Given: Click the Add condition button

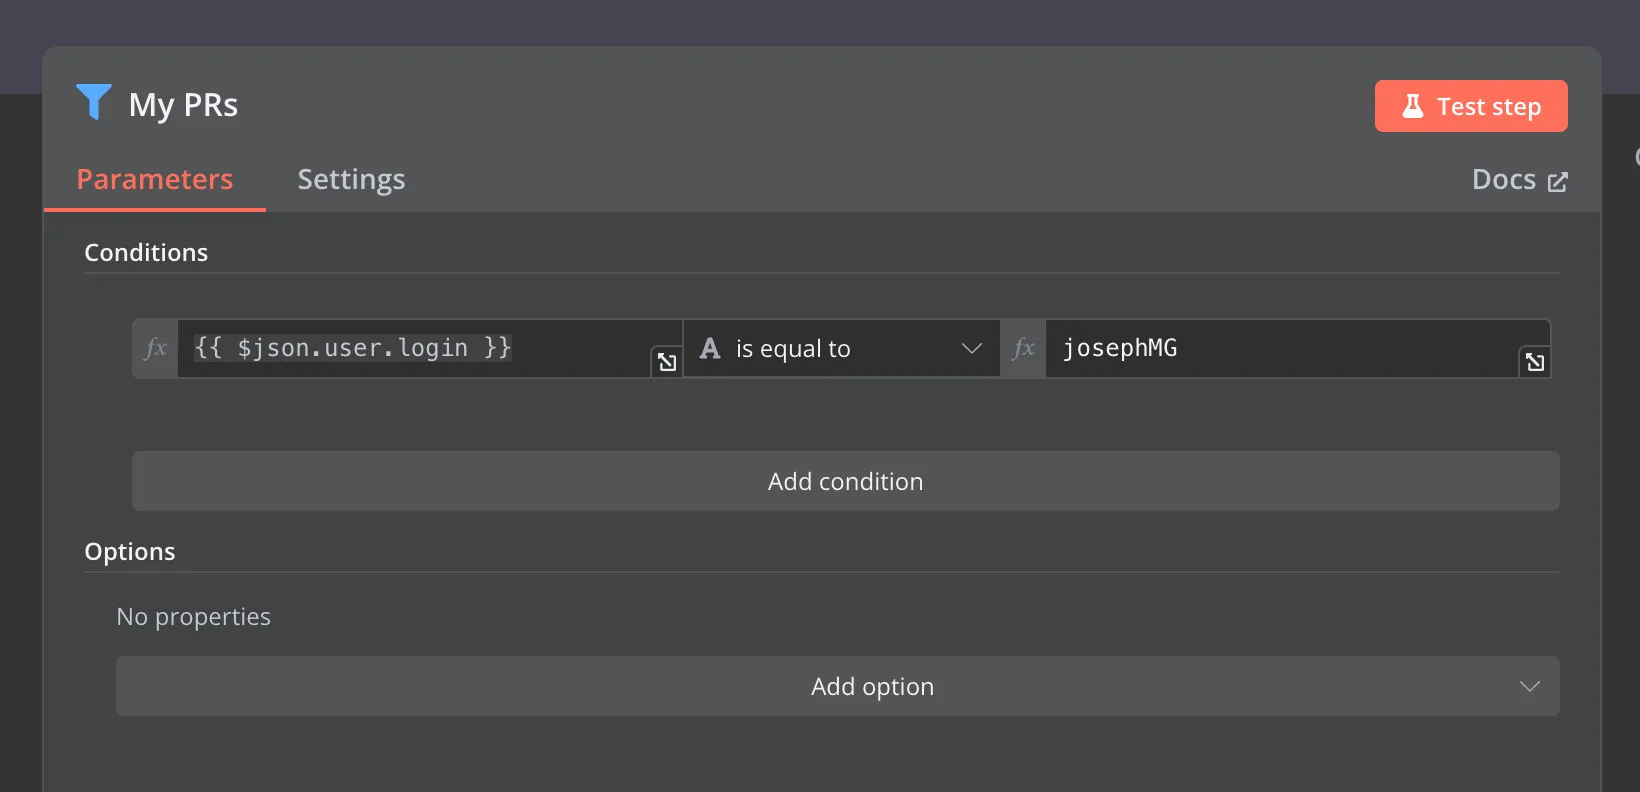Looking at the screenshot, I should coord(846,481).
